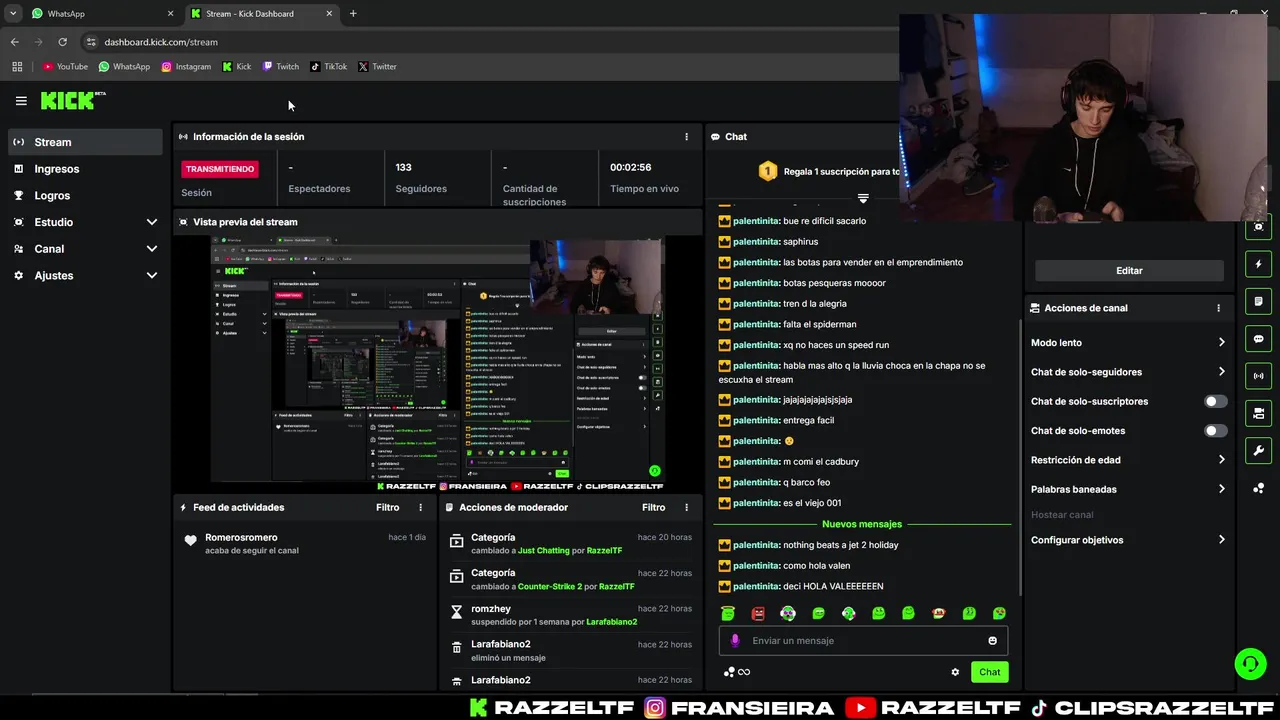
Task: Open options menu of Información de la sesión
Action: coord(686,137)
